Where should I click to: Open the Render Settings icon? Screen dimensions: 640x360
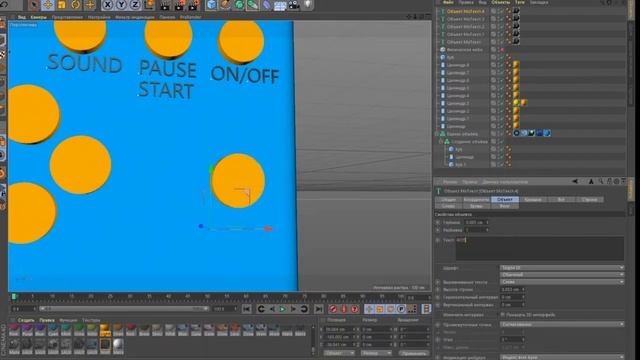(193, 5)
